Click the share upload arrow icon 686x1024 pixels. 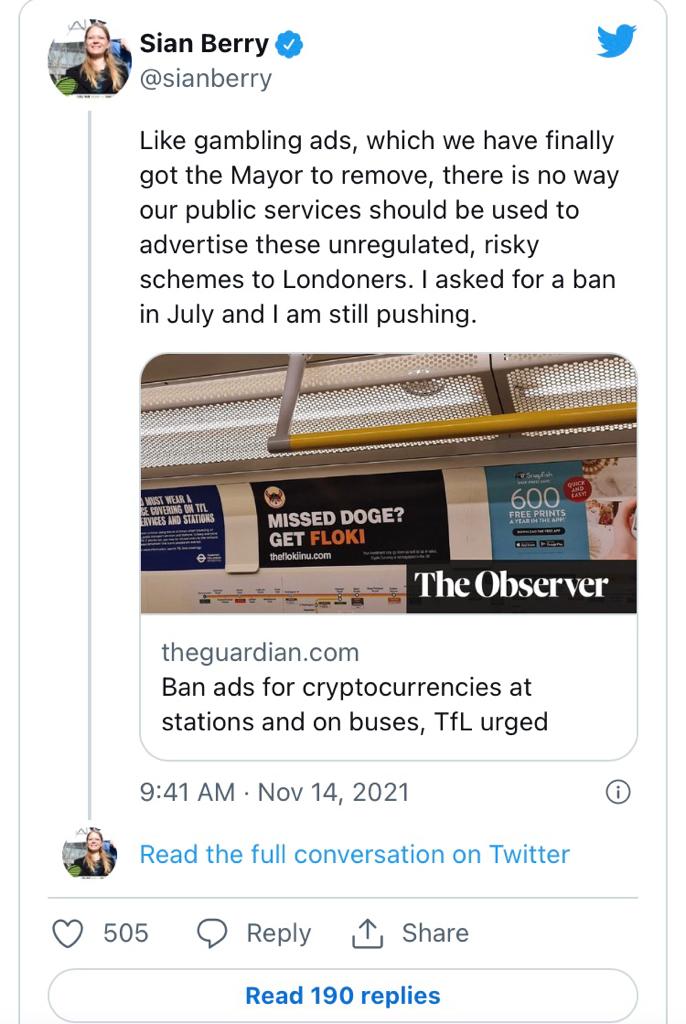click(x=368, y=933)
